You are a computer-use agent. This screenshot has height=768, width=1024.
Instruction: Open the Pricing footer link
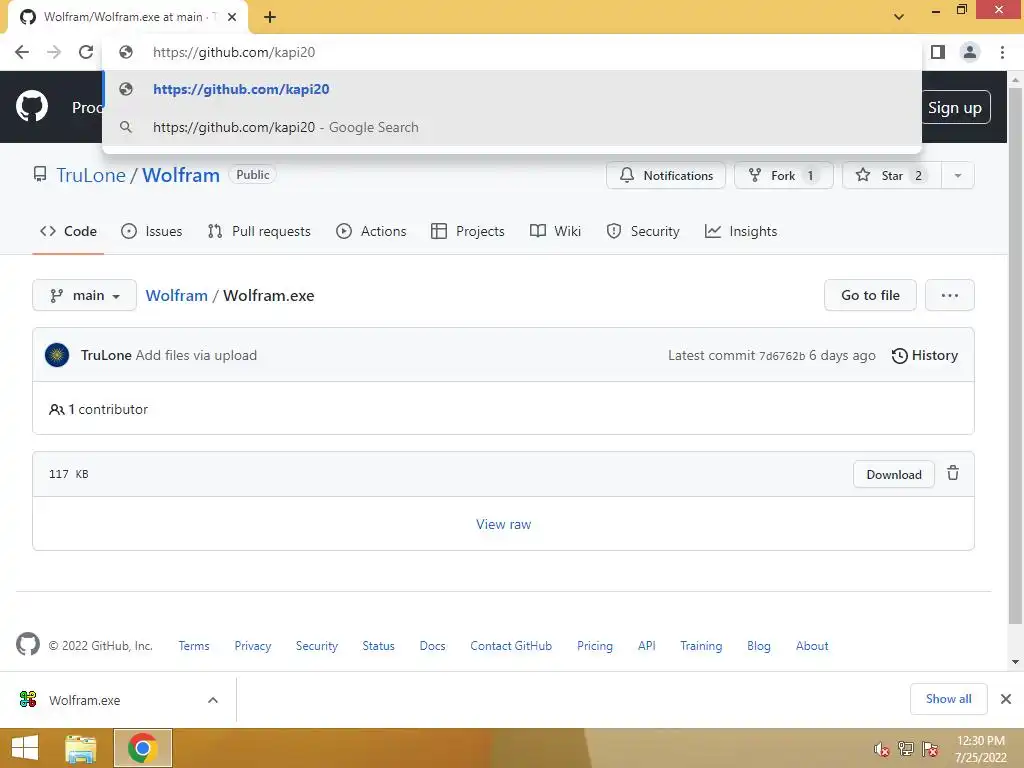point(595,646)
